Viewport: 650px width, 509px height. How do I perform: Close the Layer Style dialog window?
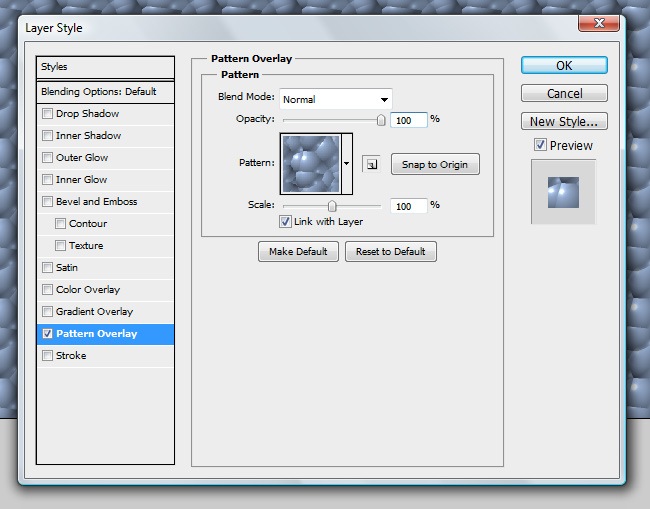click(595, 23)
